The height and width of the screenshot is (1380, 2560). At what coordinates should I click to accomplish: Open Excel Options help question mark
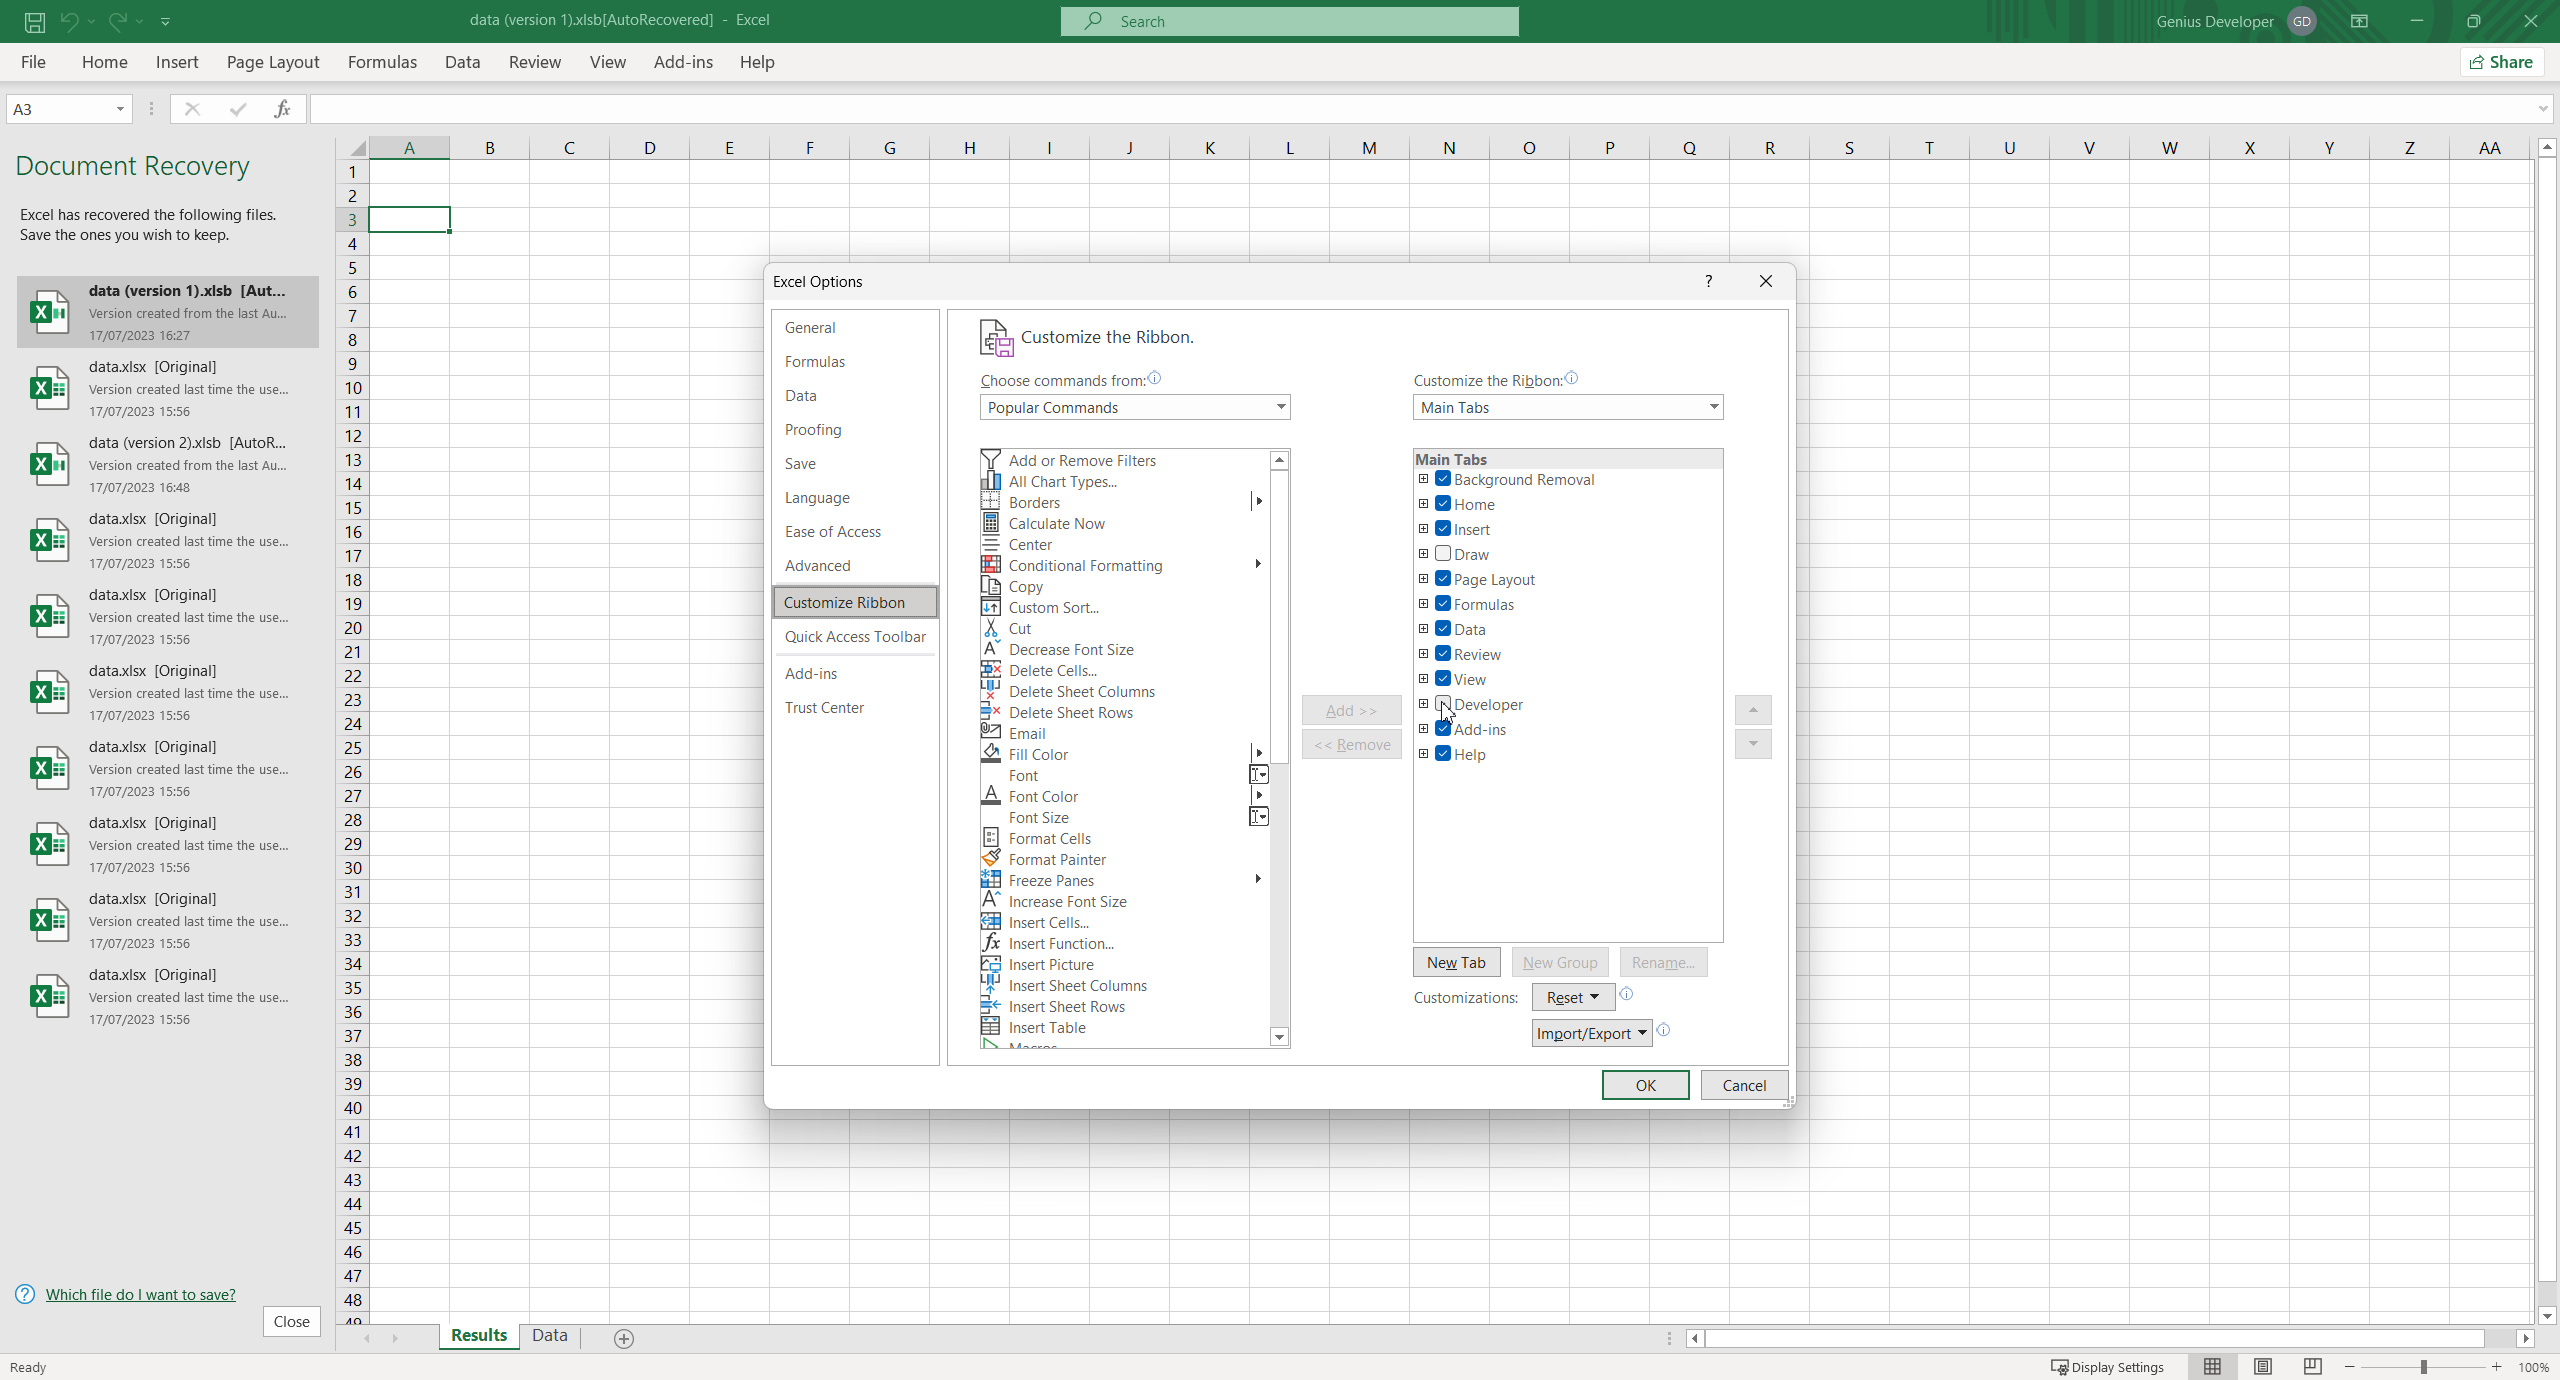click(x=1709, y=281)
